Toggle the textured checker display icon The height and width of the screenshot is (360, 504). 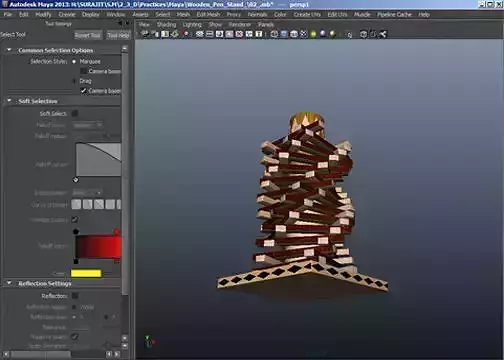303,34
